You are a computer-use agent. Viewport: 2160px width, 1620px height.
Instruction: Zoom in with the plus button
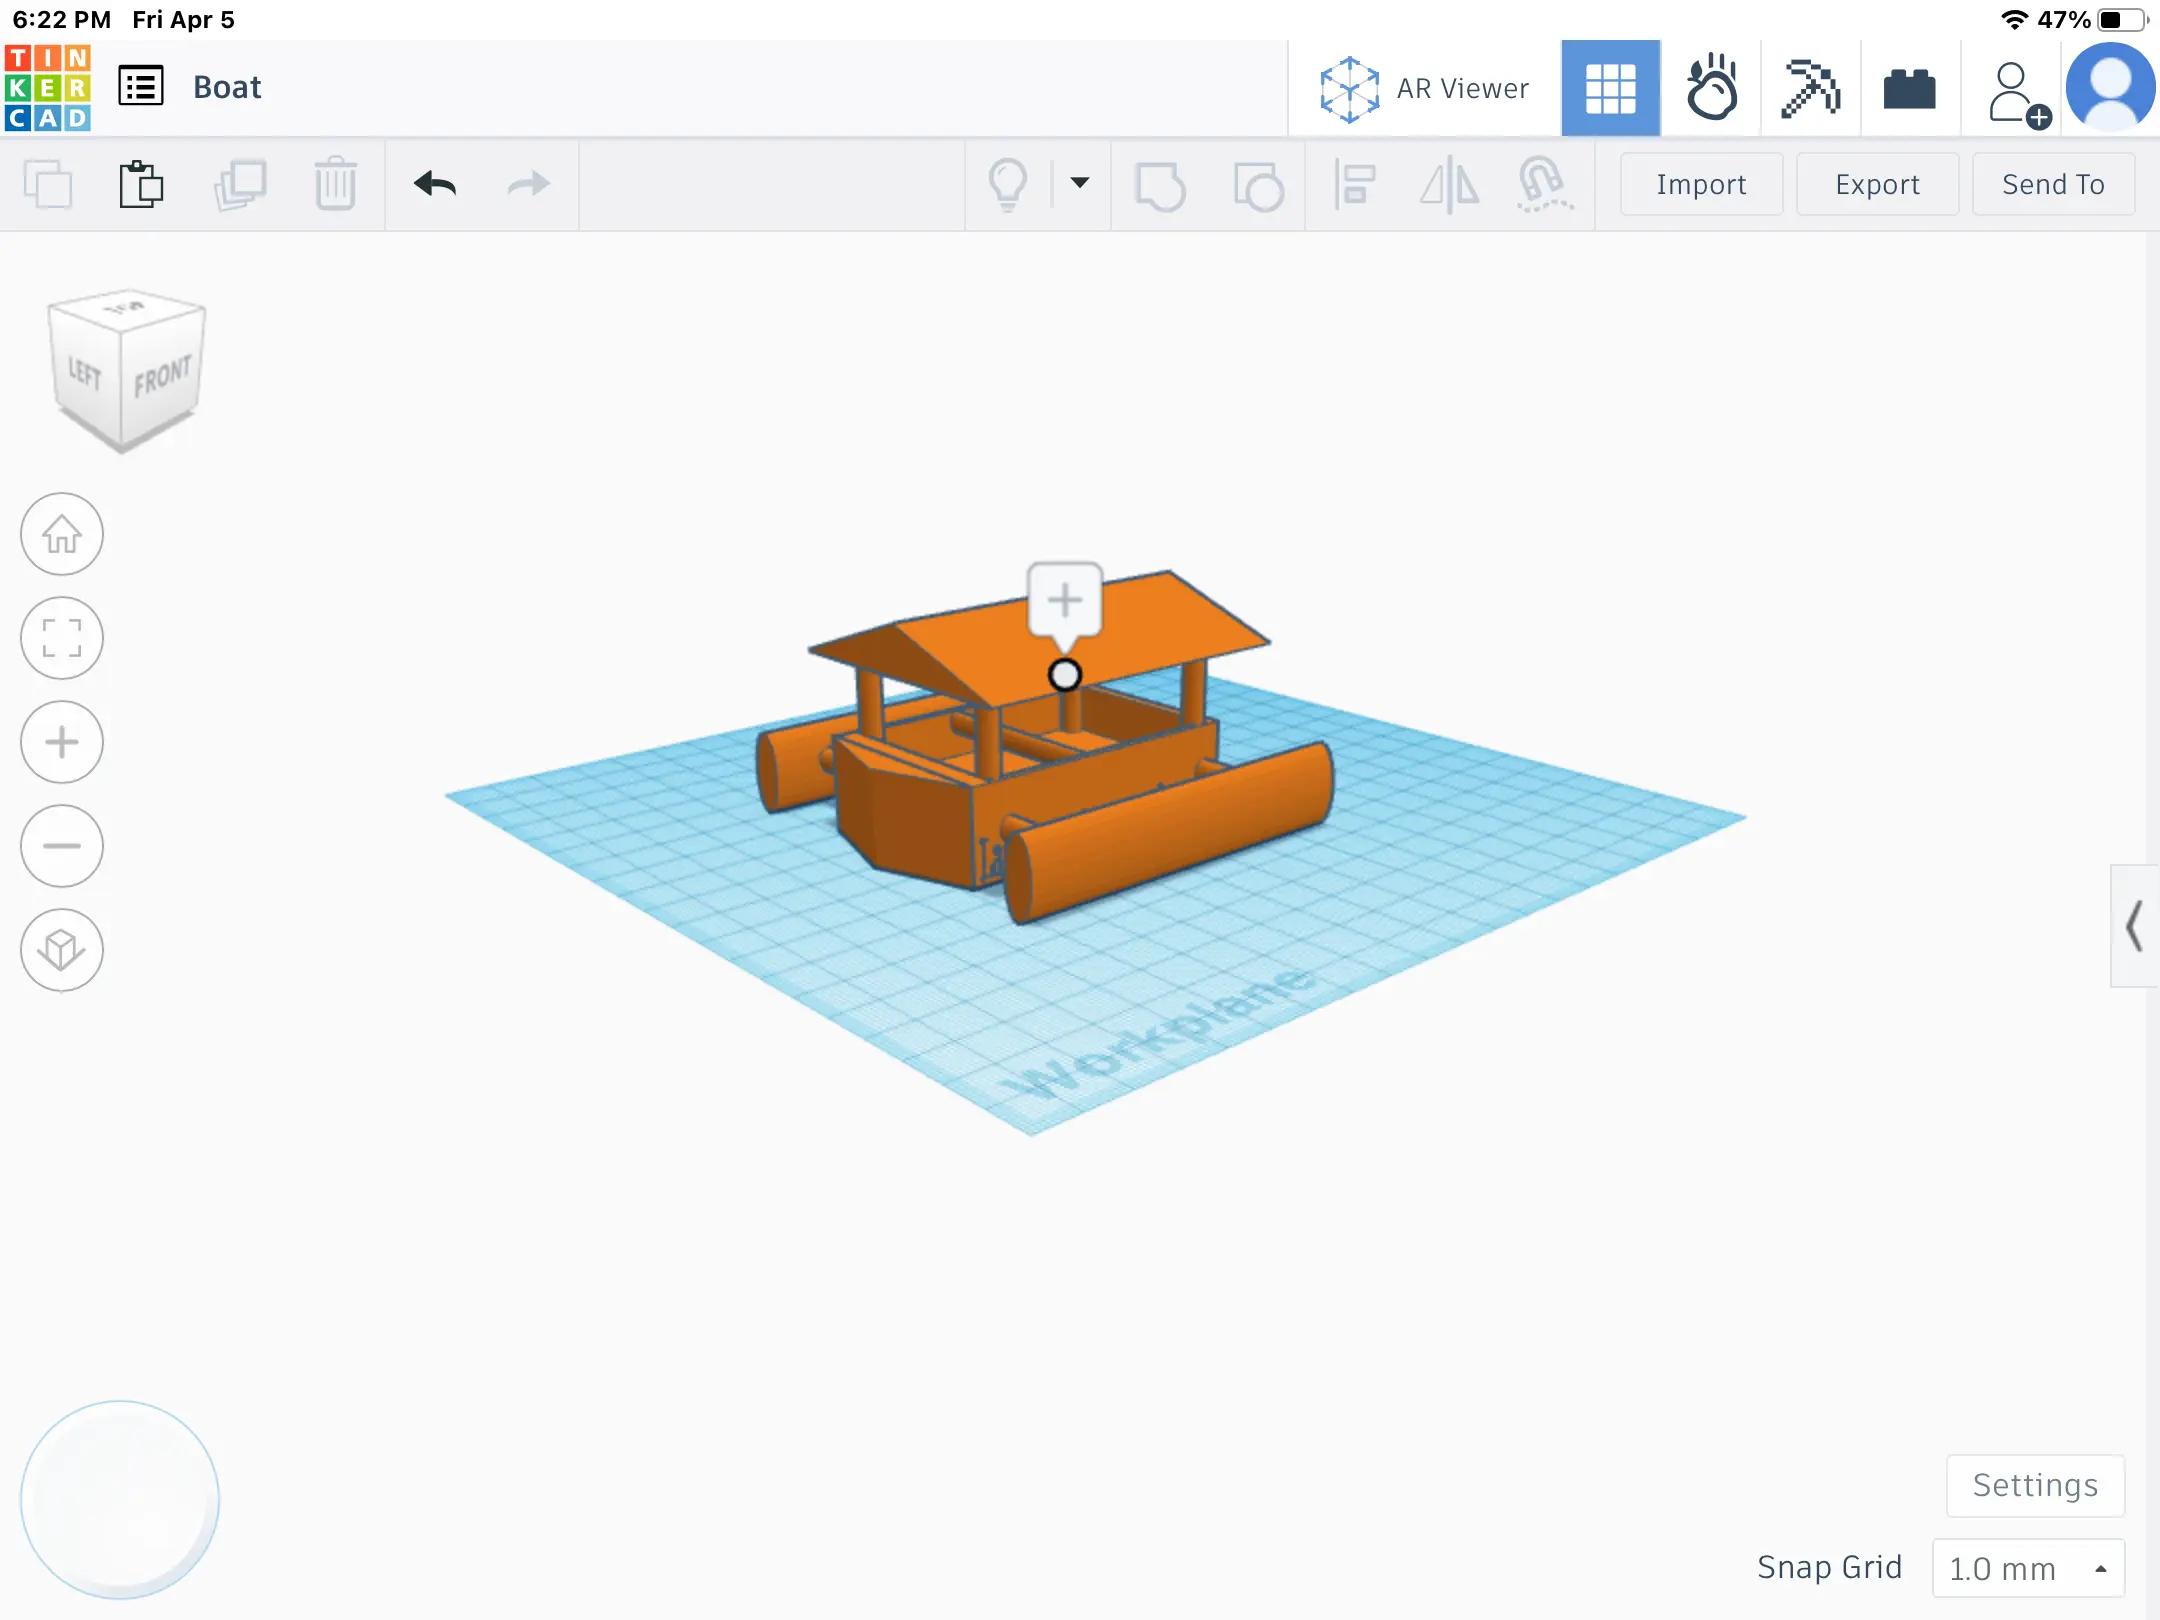coord(62,742)
